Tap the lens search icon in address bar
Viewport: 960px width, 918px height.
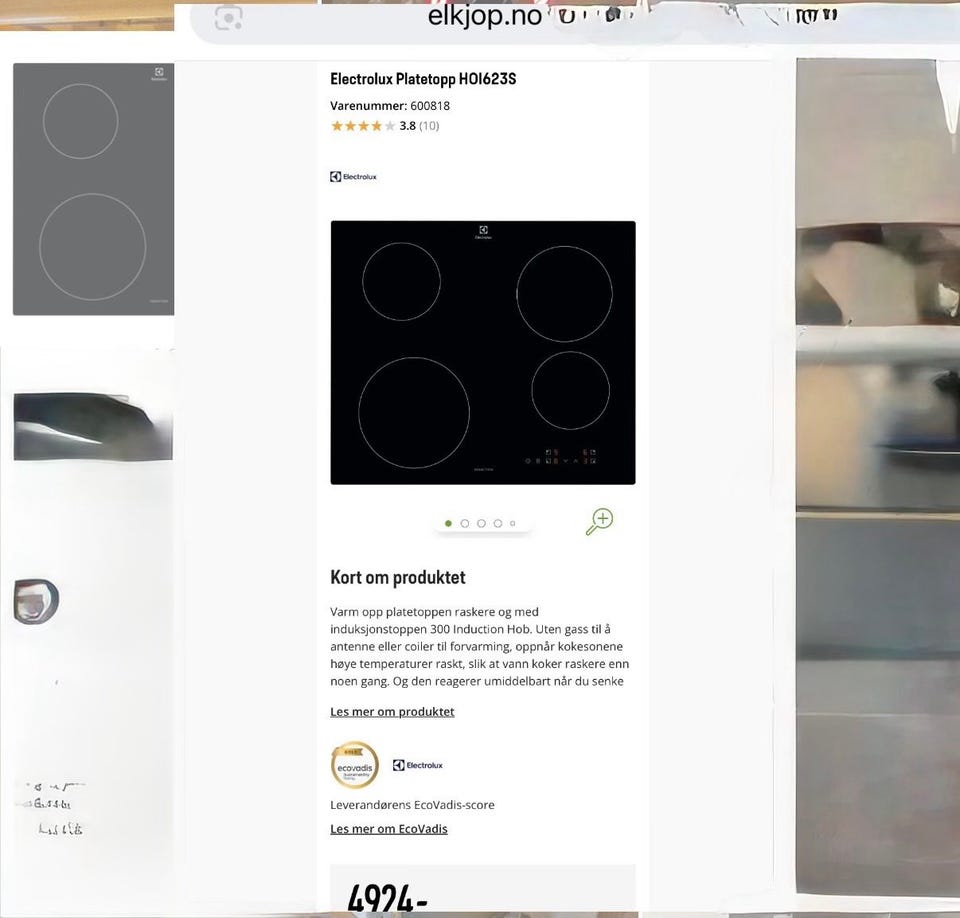pyautogui.click(x=228, y=18)
